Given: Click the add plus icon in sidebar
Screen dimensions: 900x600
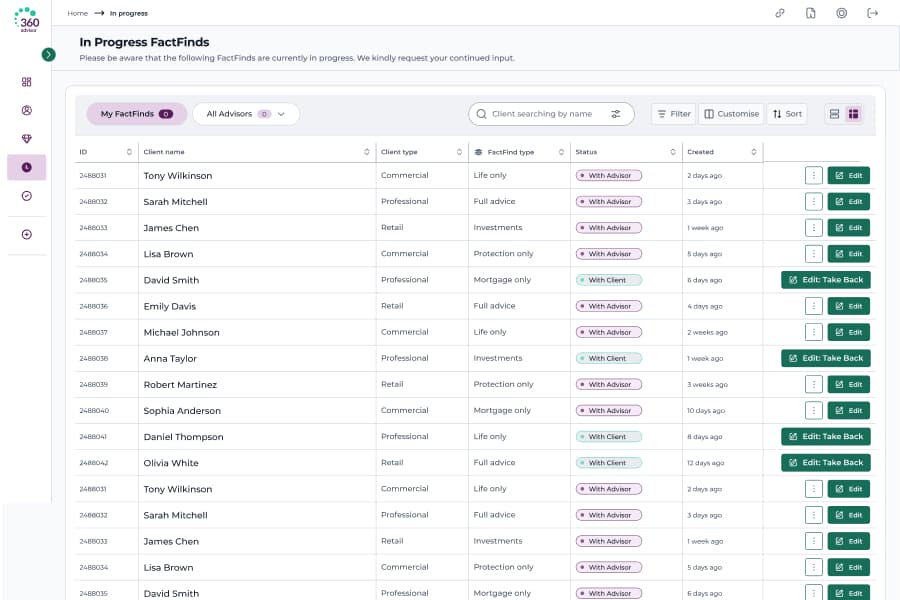Looking at the screenshot, I should click(26, 234).
